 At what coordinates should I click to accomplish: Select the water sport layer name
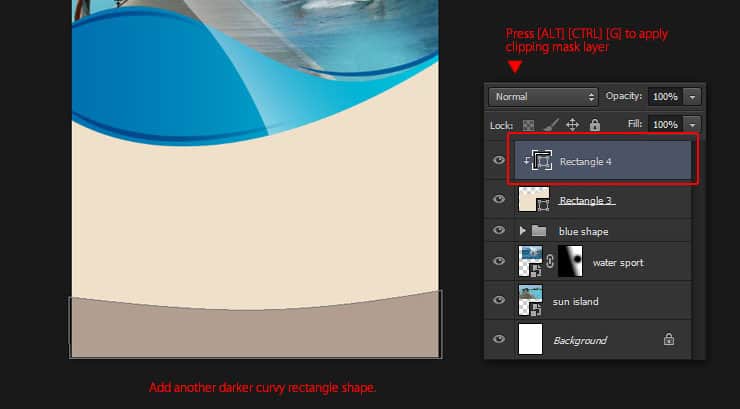tap(618, 262)
